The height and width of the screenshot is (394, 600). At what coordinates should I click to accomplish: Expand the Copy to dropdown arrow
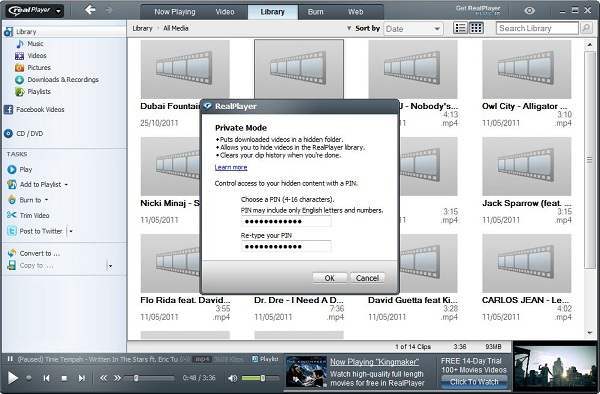point(110,265)
